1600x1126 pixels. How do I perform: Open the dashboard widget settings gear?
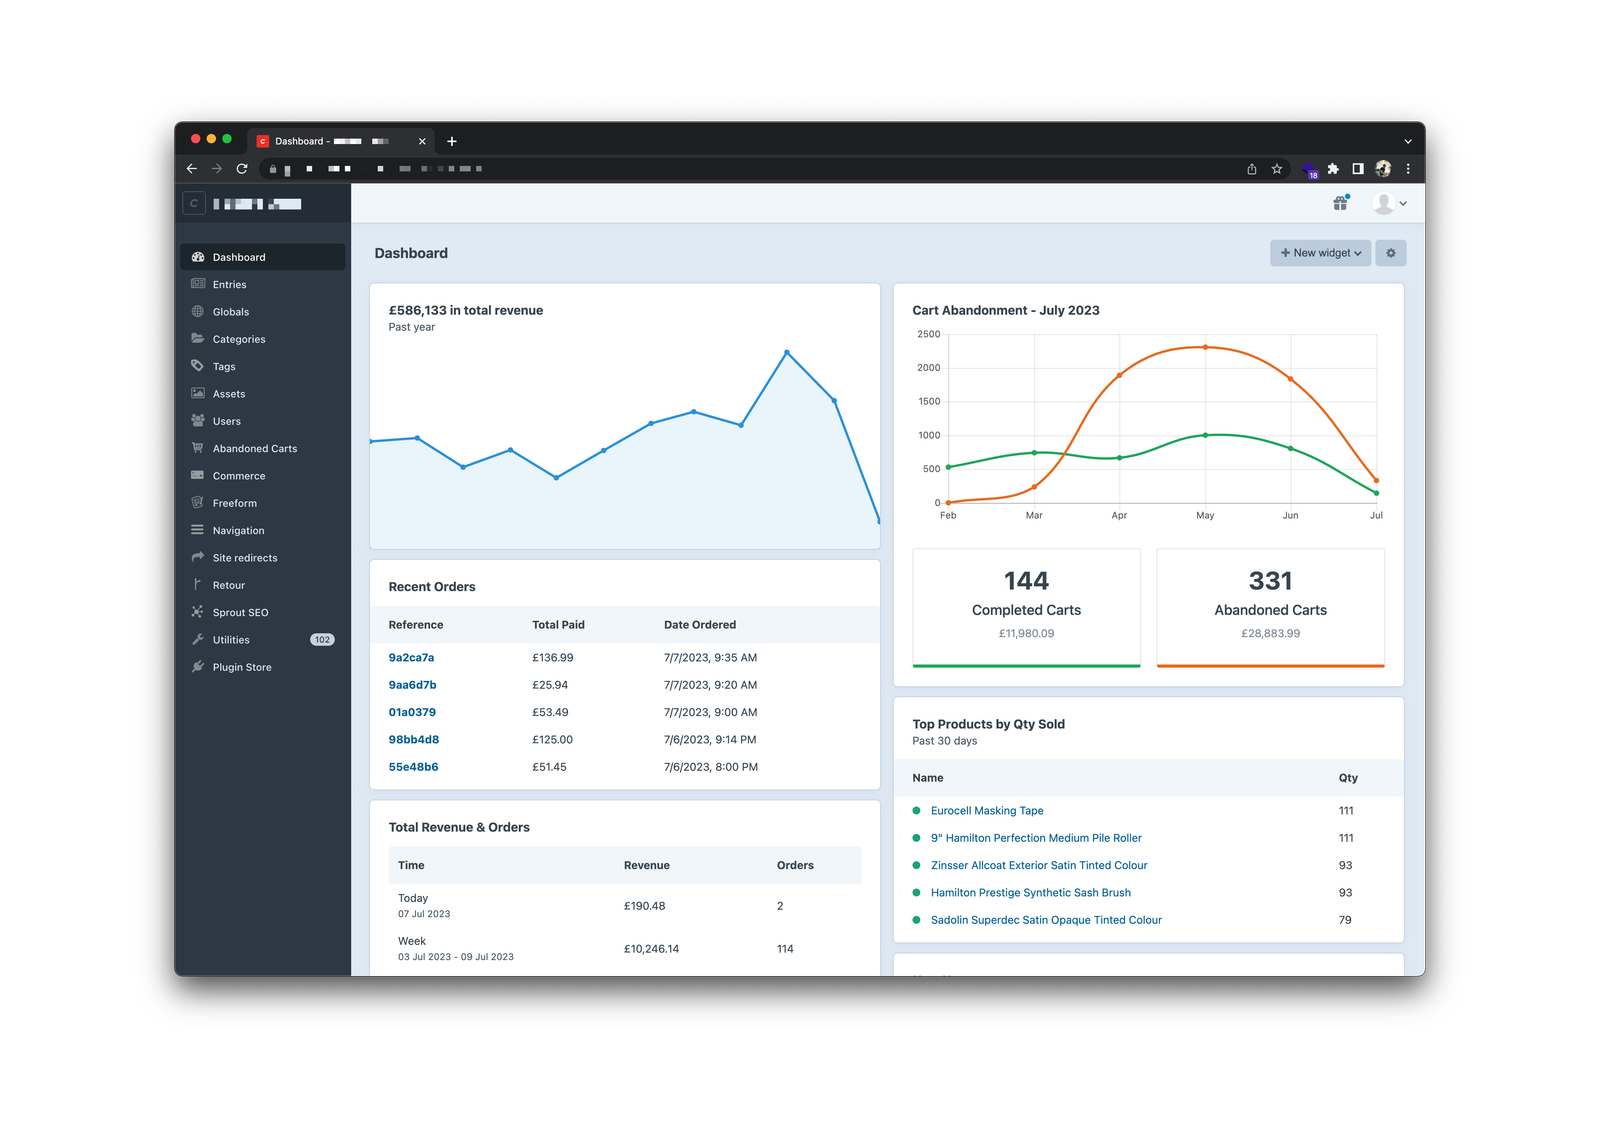click(1391, 253)
